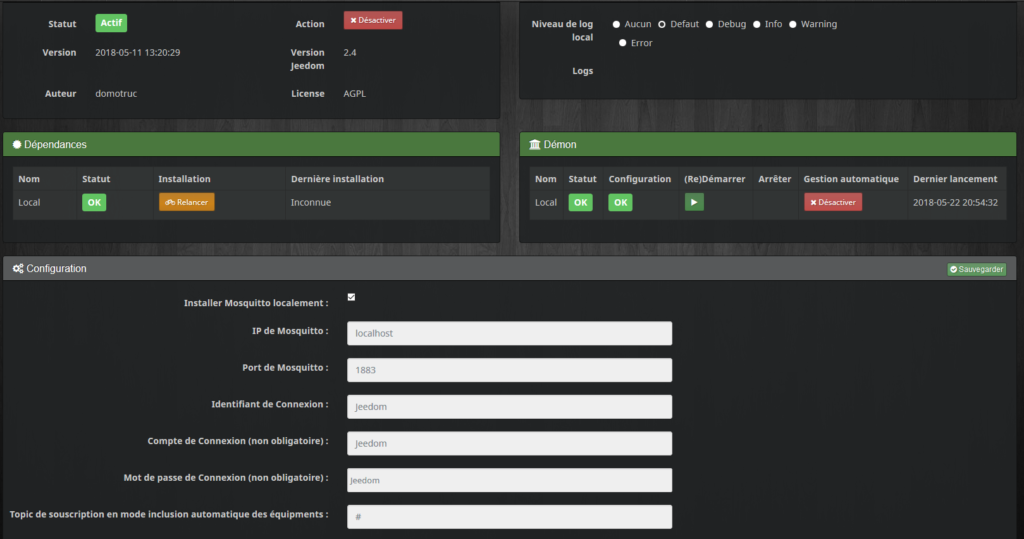This screenshot has width=1024, height=539.
Task: Click the circle icon beside Dépendances title
Action: pos(17,145)
